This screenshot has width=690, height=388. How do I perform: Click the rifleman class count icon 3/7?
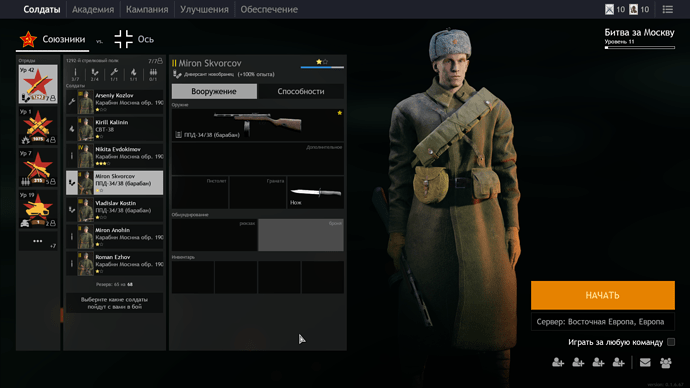pyautogui.click(x=75, y=74)
